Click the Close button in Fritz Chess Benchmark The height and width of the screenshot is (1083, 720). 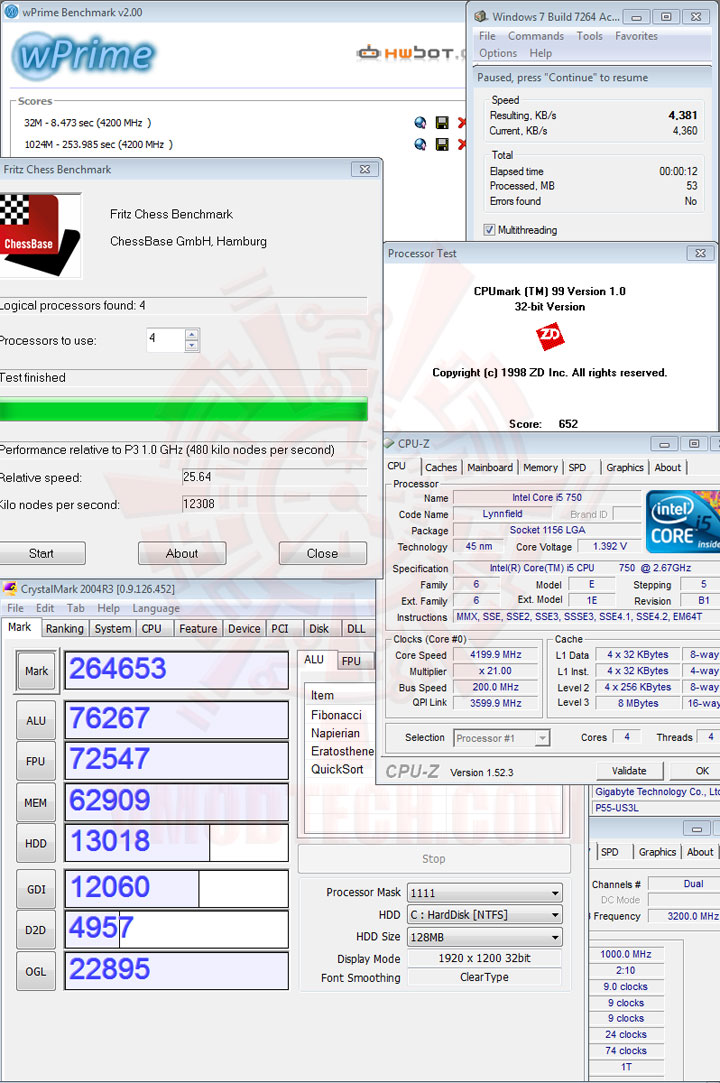[x=323, y=553]
